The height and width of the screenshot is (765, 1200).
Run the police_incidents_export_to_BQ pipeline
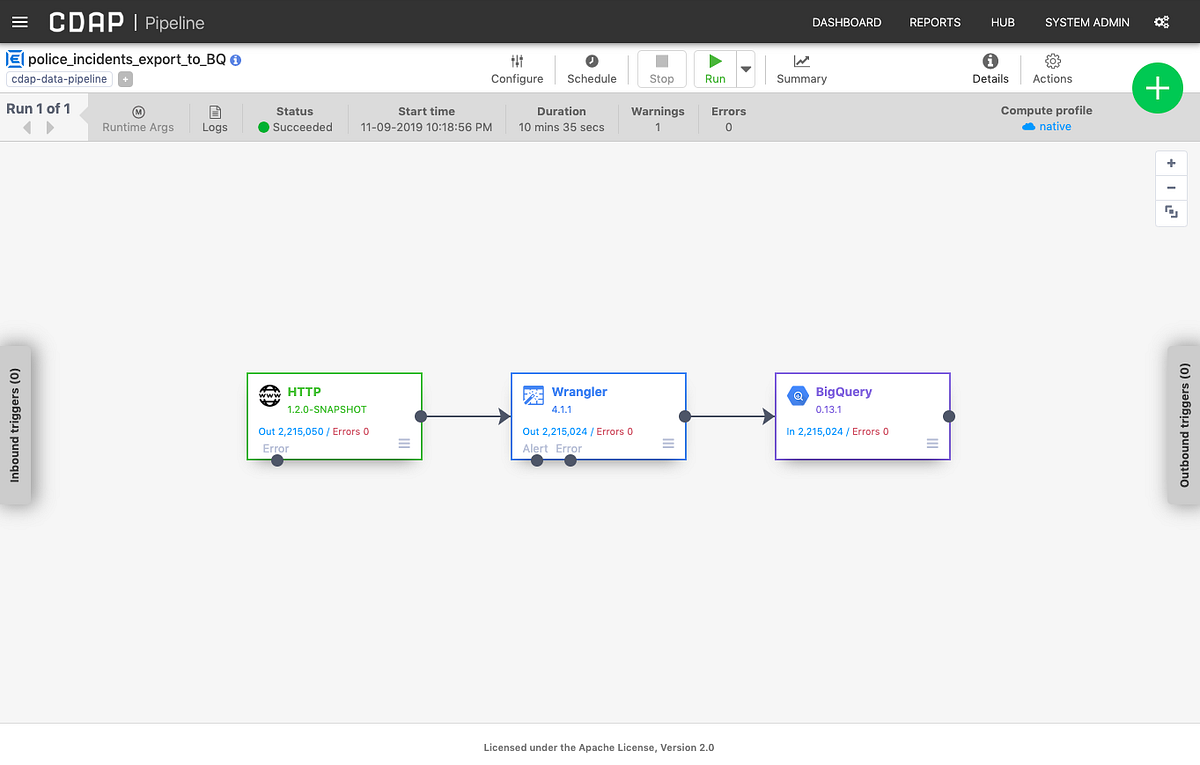(x=714, y=68)
